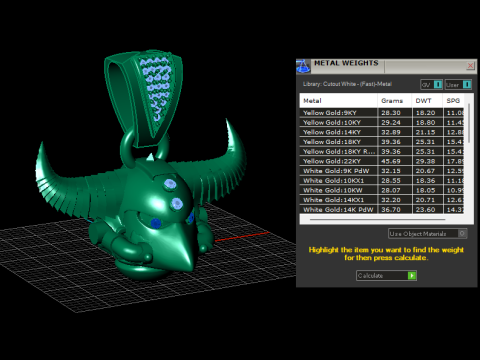The height and width of the screenshot is (360, 480).
Task: Click the horizontal scrollbar of metals table
Action: point(377,220)
